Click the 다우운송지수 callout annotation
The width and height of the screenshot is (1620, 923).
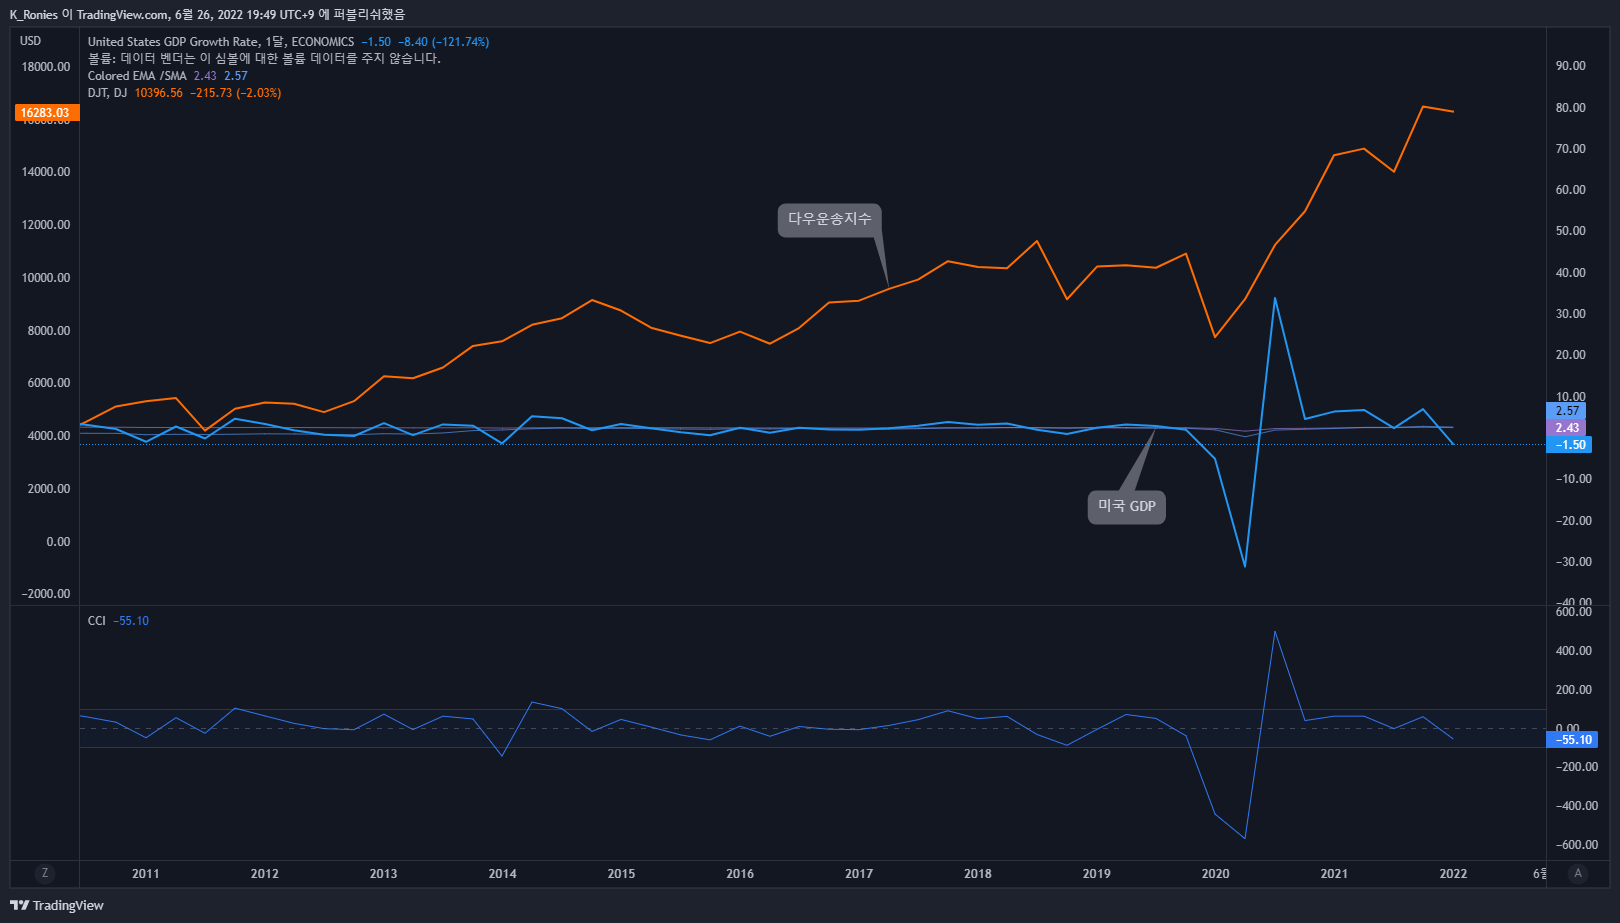(x=830, y=219)
